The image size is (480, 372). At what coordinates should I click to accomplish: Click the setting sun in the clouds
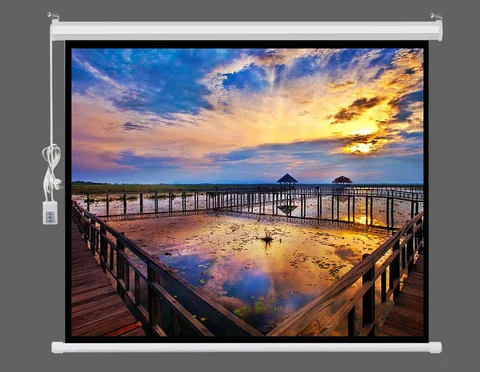pos(361,147)
